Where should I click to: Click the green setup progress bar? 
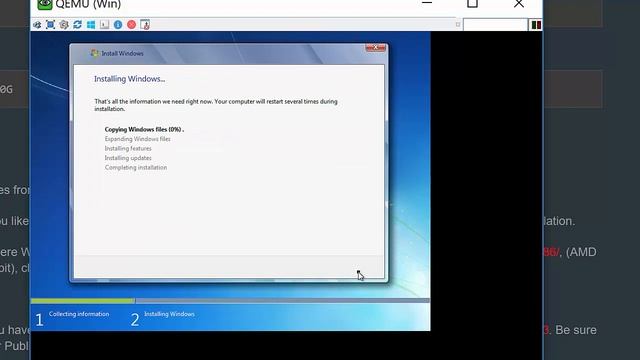tap(83, 301)
